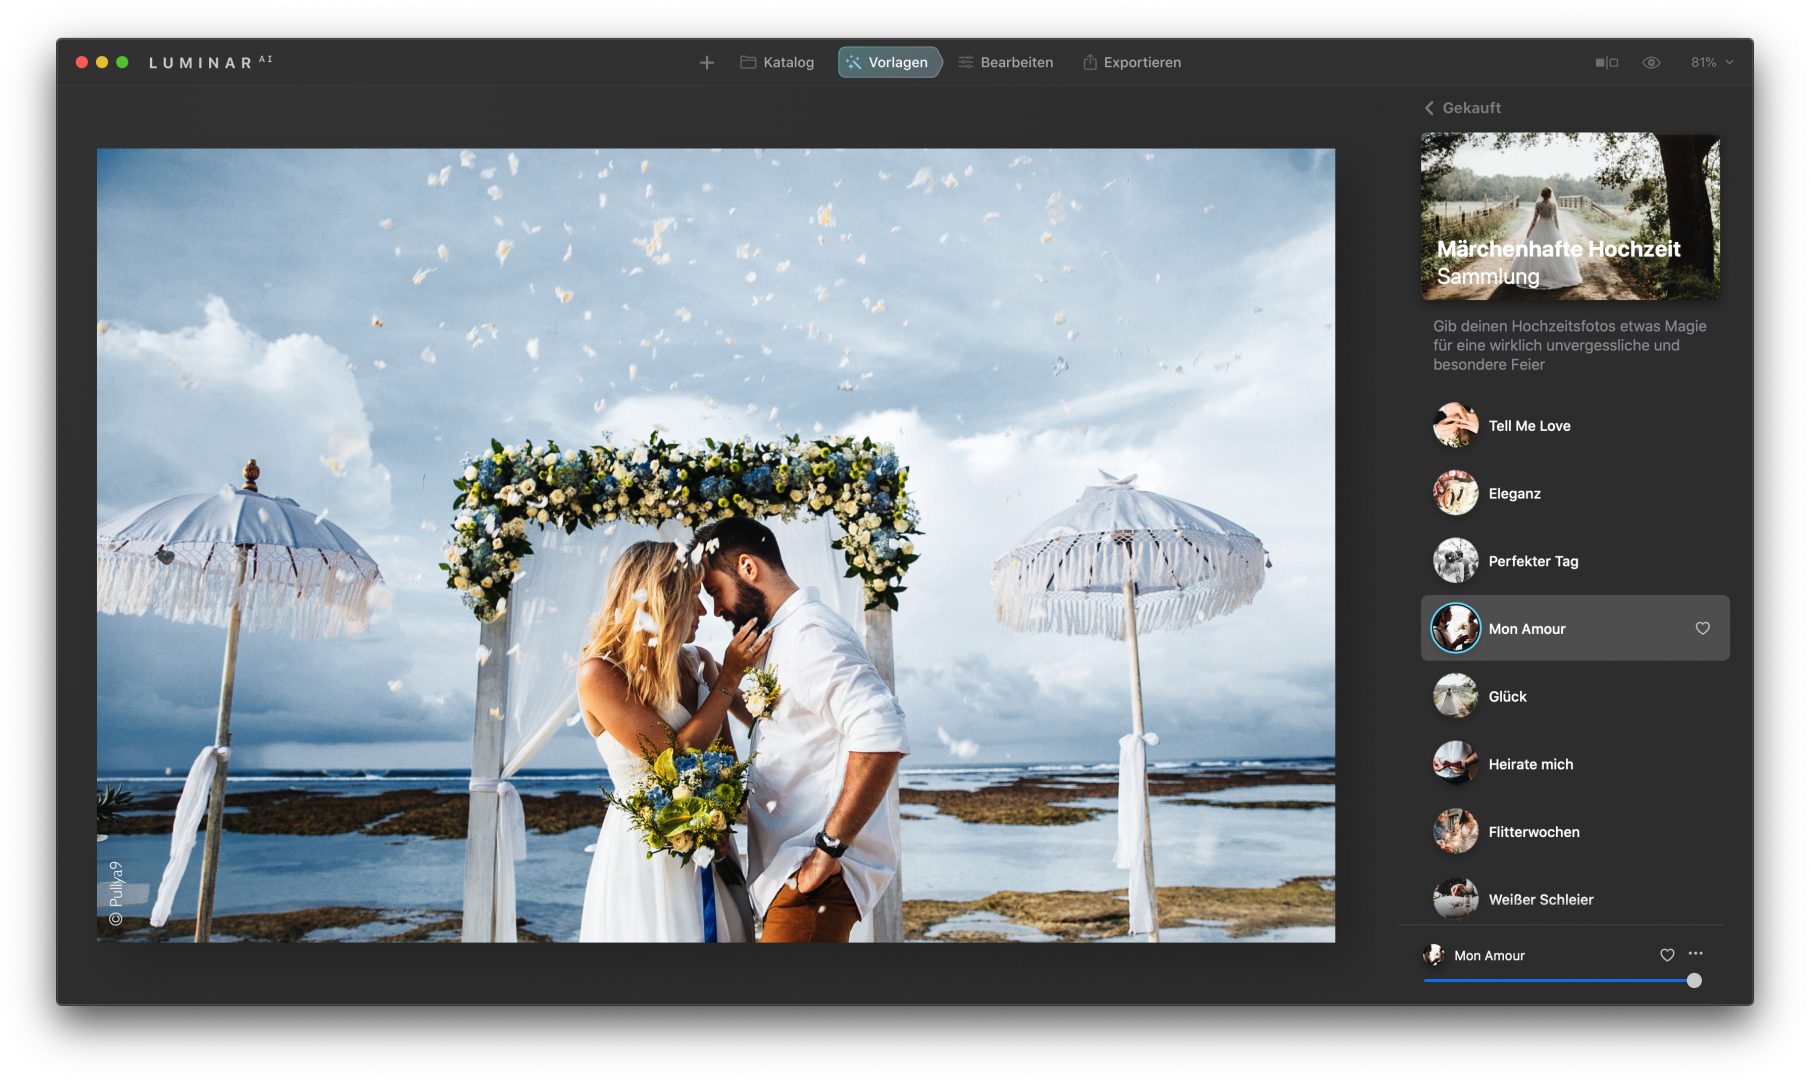Screen dimensions: 1810x1080
Task: Pick the Weißer Schleier template
Action: (1540, 900)
